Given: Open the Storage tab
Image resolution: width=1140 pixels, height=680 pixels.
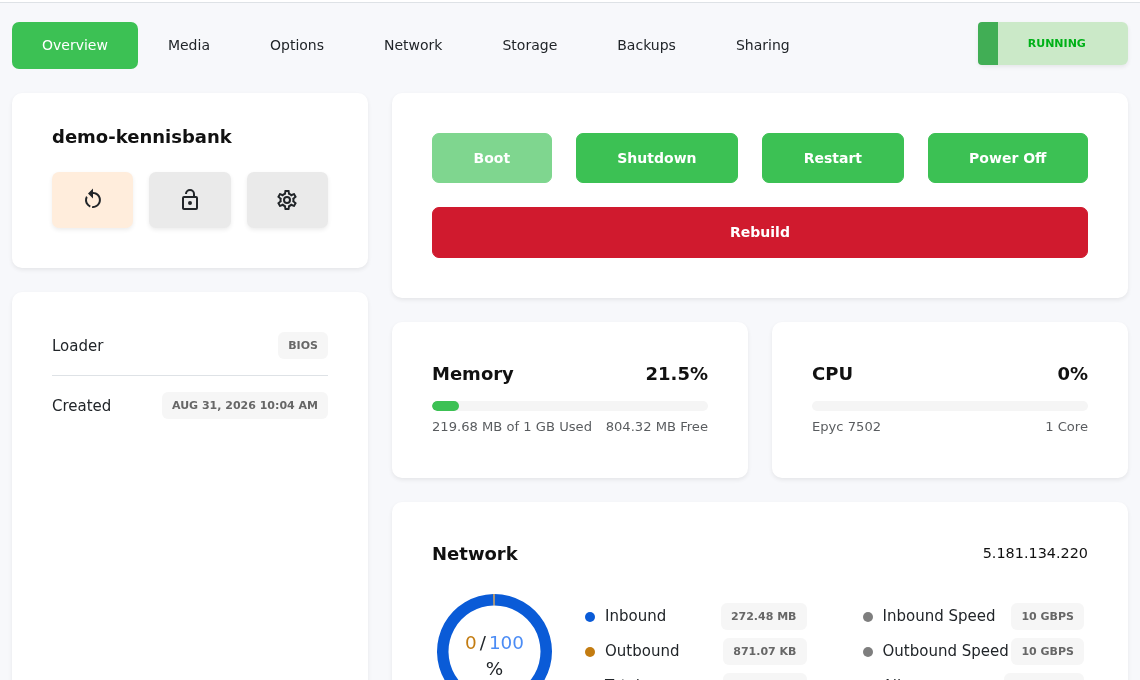Looking at the screenshot, I should (529, 45).
